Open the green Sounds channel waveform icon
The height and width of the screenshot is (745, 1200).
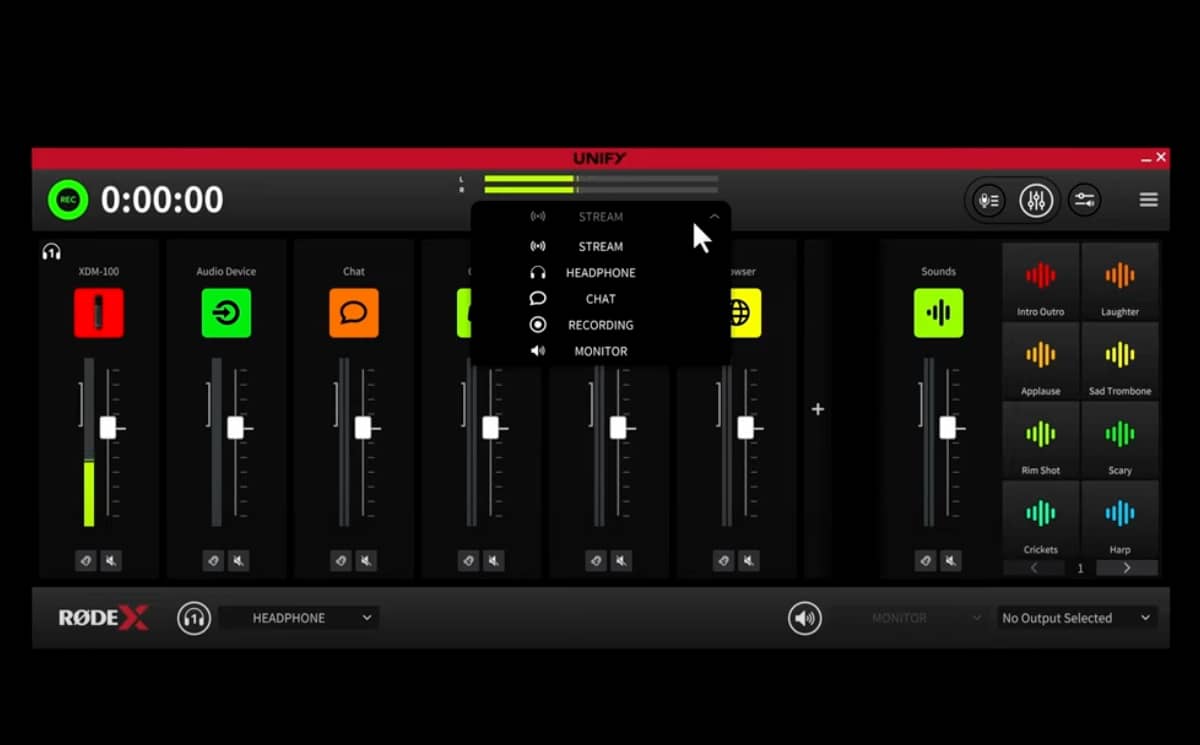pos(938,313)
